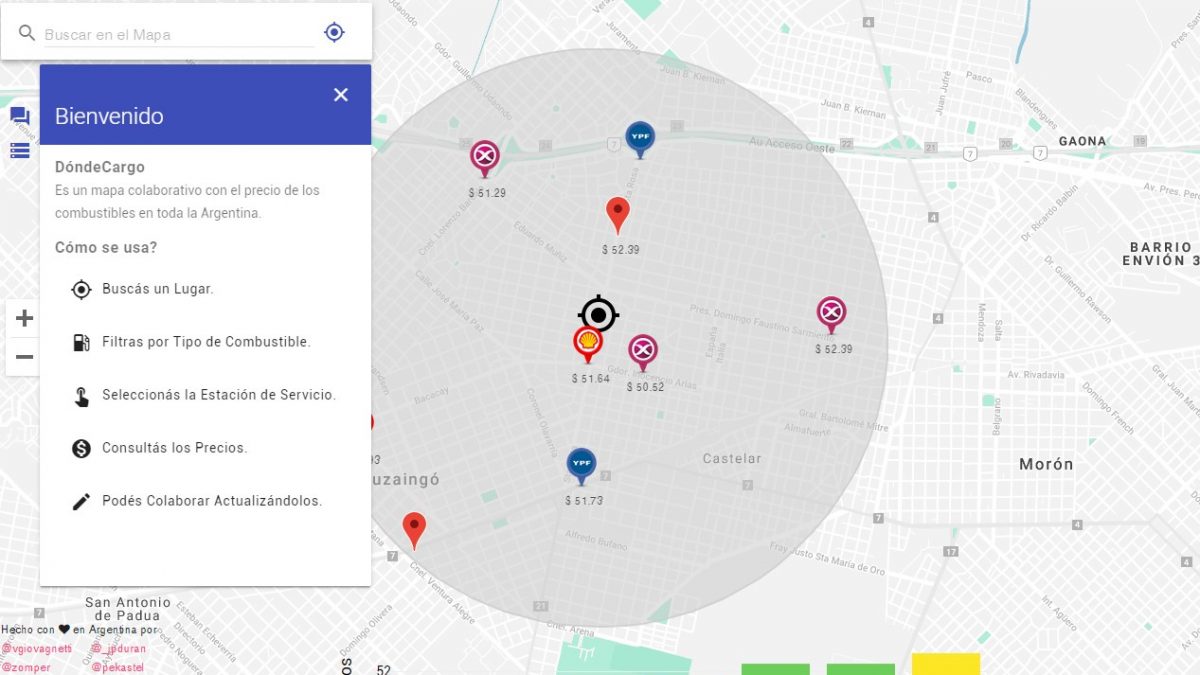
Task: Open the @vgiovagnetti credit link
Action: click(x=37, y=649)
